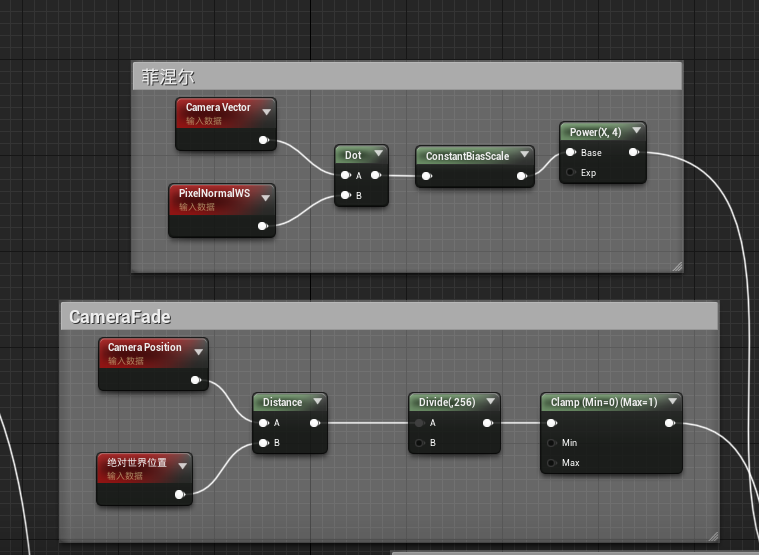Viewport: 759px width, 555px height.
Task: Select the 绝对世界位置 node title
Action: click(x=137, y=462)
